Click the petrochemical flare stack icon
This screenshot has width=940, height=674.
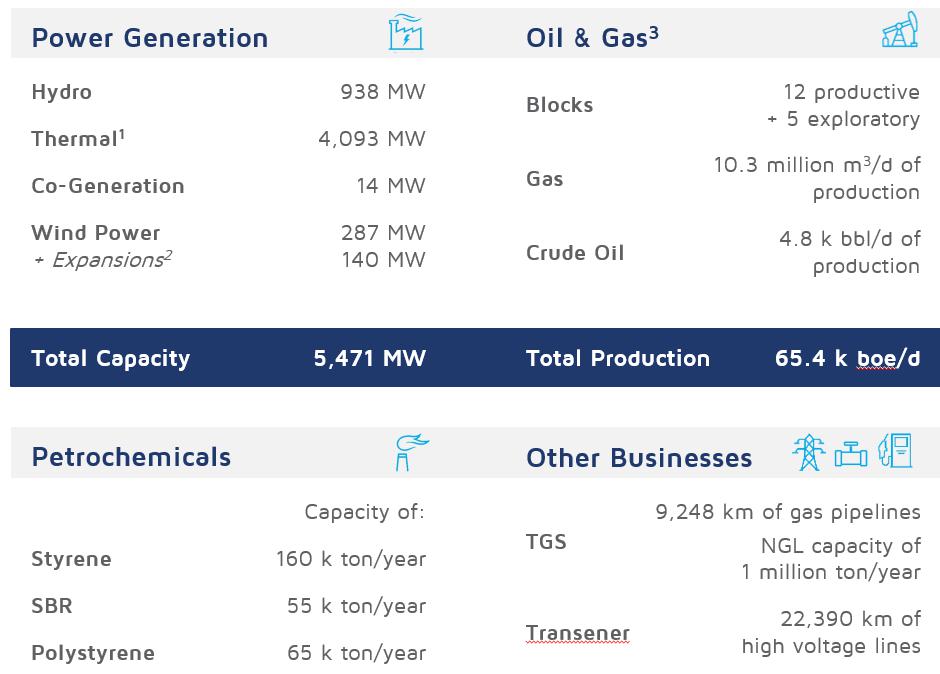click(x=409, y=452)
